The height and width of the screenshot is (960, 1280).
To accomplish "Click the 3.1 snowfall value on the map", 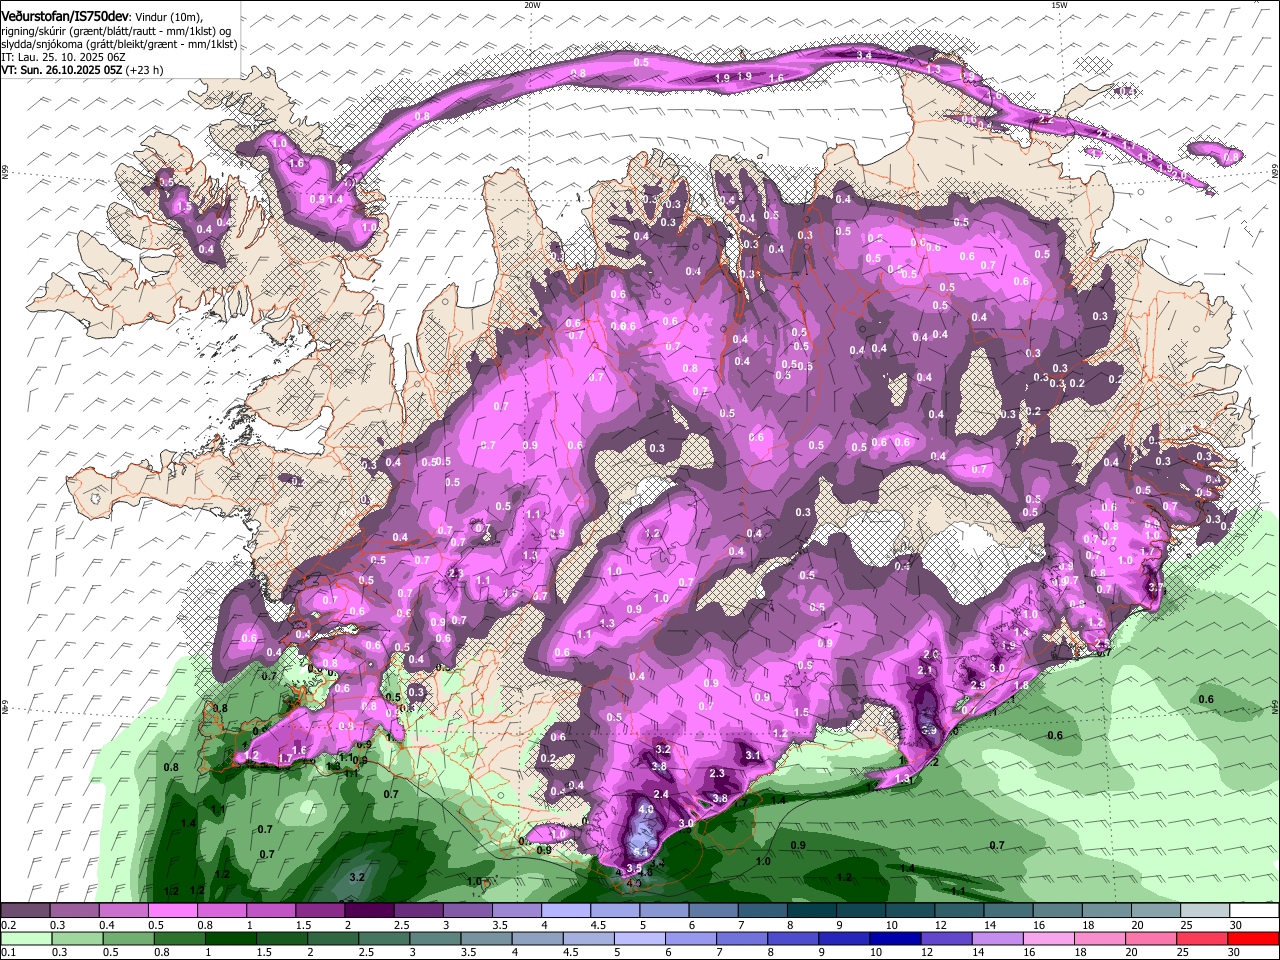I will [753, 755].
